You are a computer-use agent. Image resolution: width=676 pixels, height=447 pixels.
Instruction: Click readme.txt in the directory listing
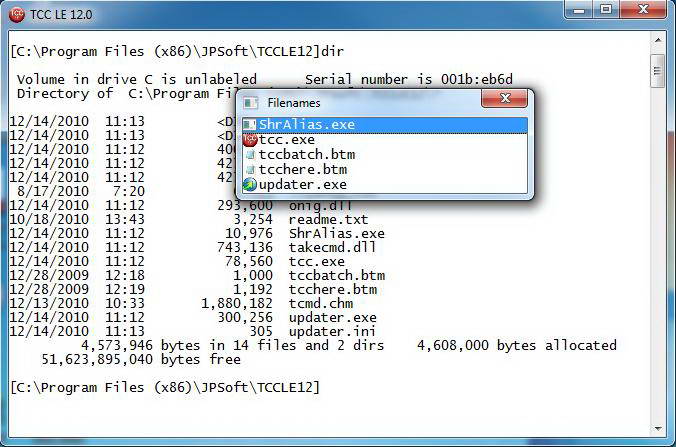pyautogui.click(x=328, y=219)
